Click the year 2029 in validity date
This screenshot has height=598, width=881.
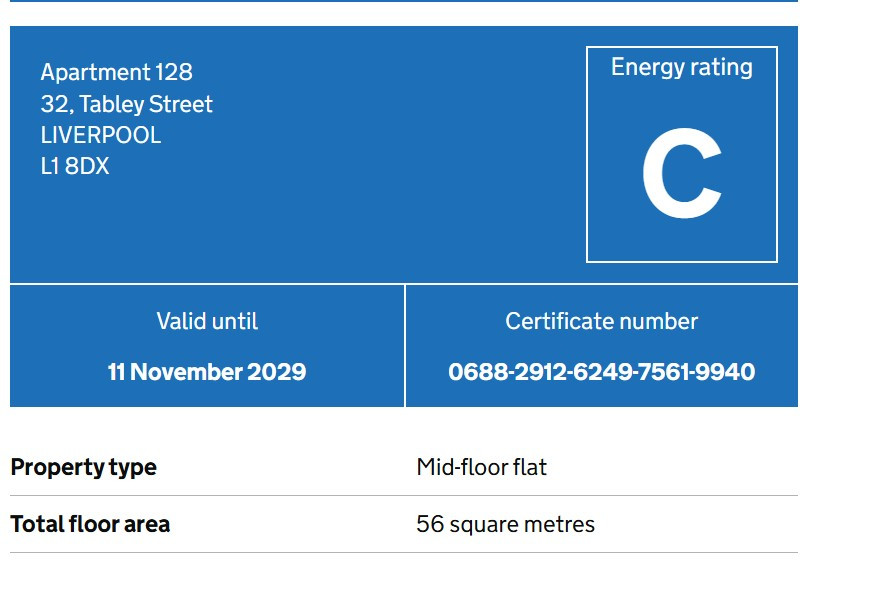tap(277, 372)
